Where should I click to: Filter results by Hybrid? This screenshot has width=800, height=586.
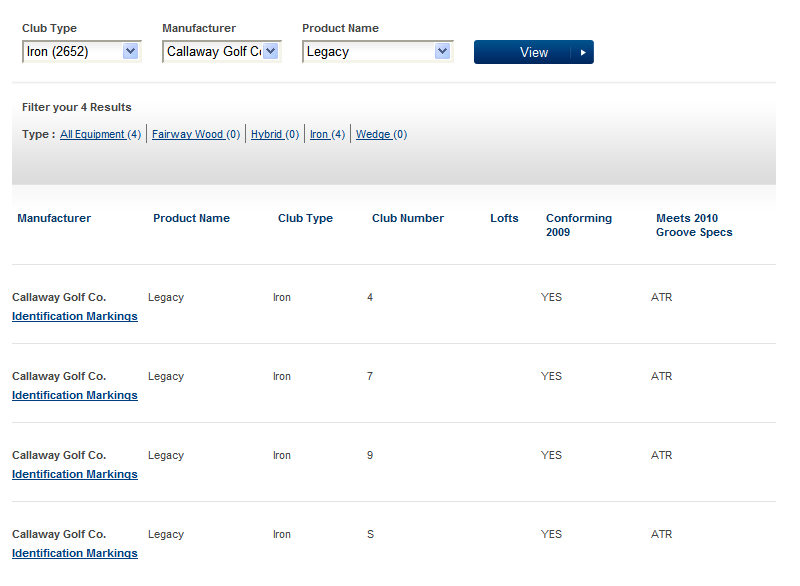tap(275, 134)
